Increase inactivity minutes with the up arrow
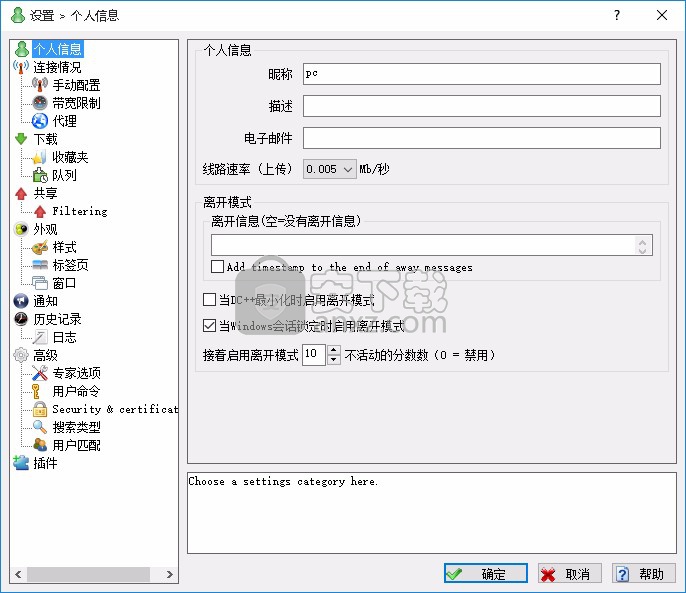 click(x=334, y=350)
